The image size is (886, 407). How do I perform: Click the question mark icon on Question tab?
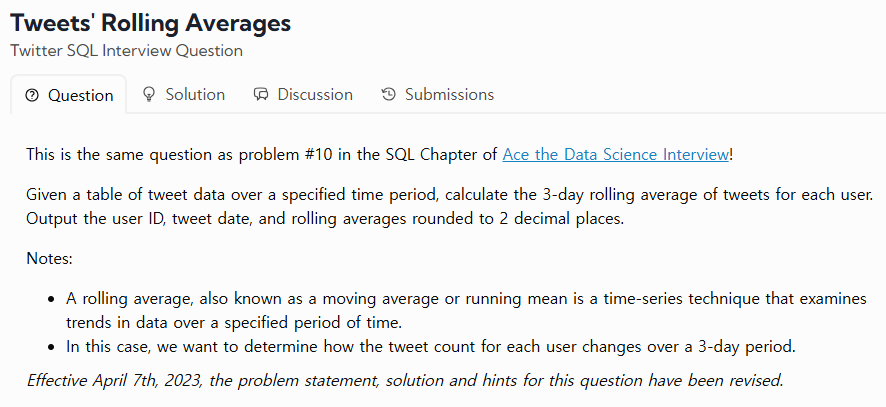(33, 95)
